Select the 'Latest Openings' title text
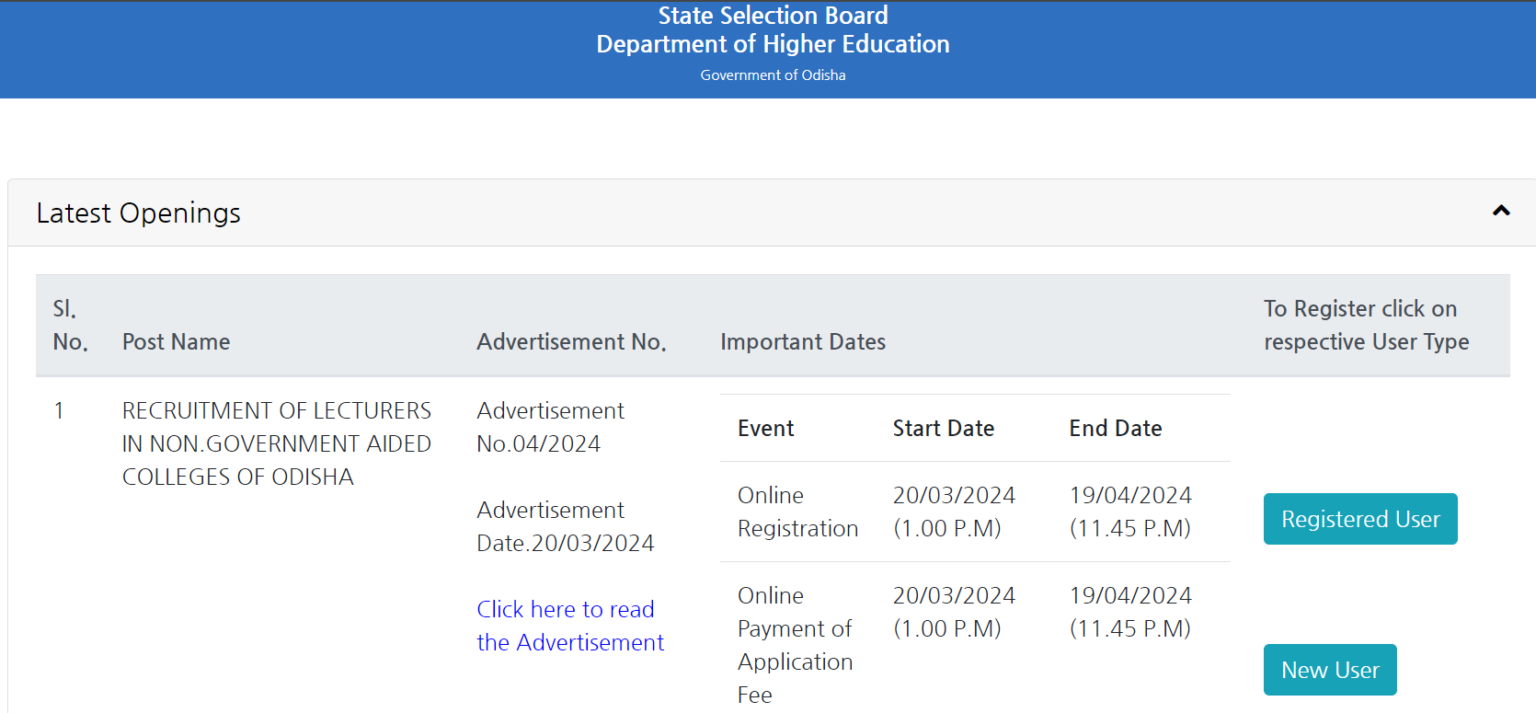This screenshot has width=1536, height=713. click(x=138, y=213)
